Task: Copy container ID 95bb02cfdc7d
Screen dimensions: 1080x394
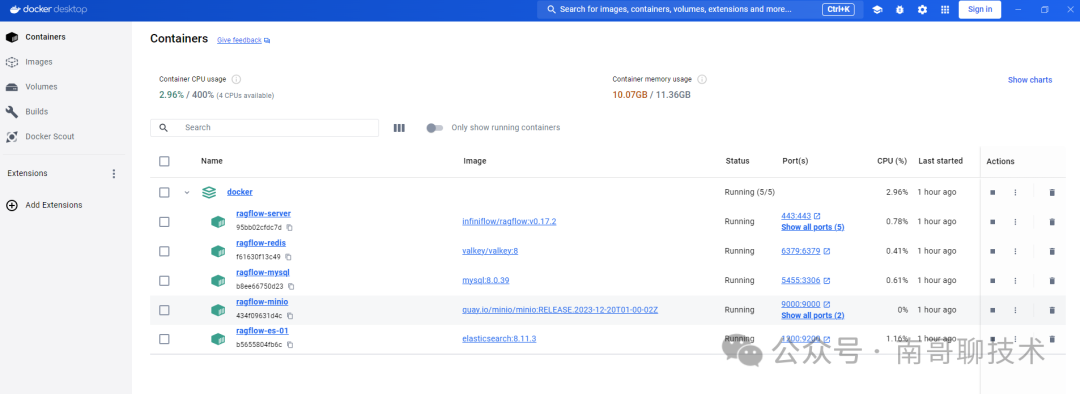Action: pos(290,227)
